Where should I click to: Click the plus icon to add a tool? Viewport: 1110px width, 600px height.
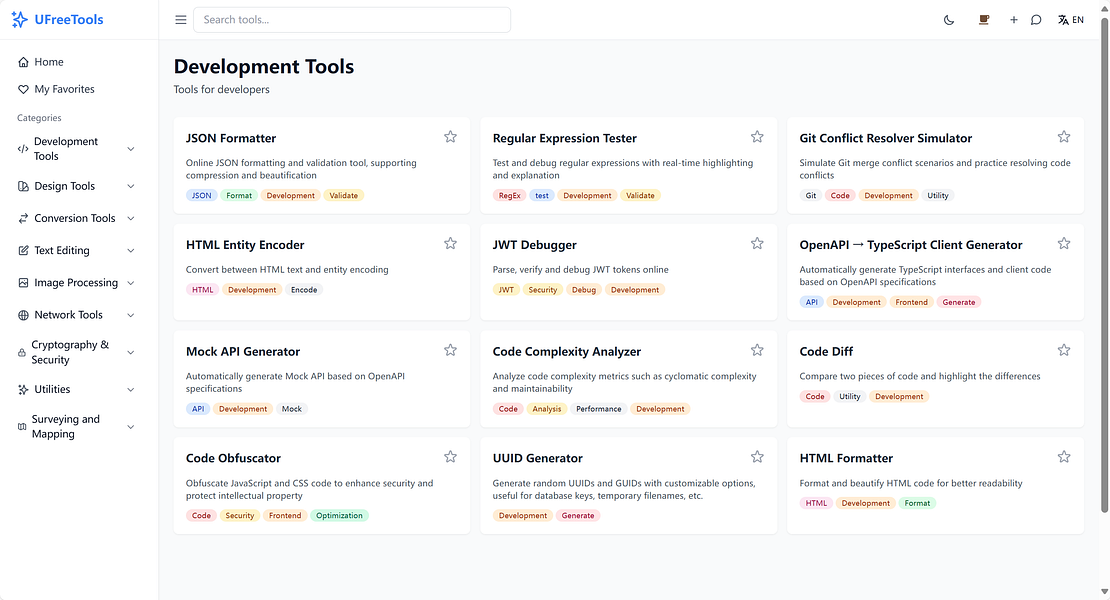coord(1013,19)
